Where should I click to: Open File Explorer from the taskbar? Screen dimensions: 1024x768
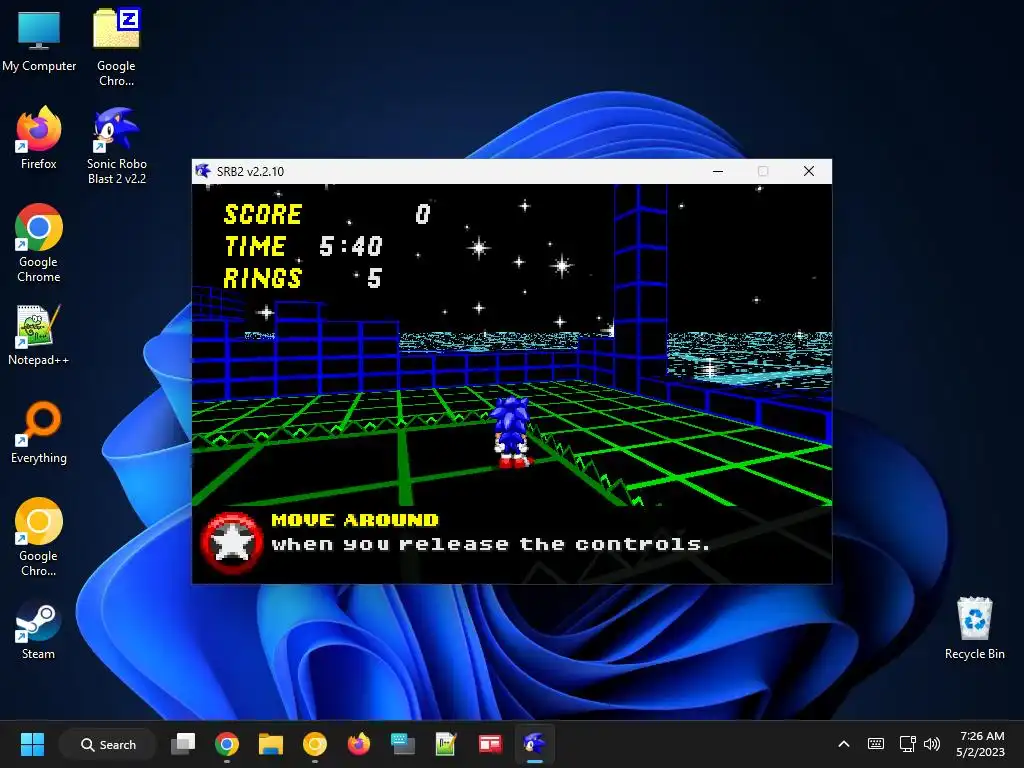click(270, 744)
